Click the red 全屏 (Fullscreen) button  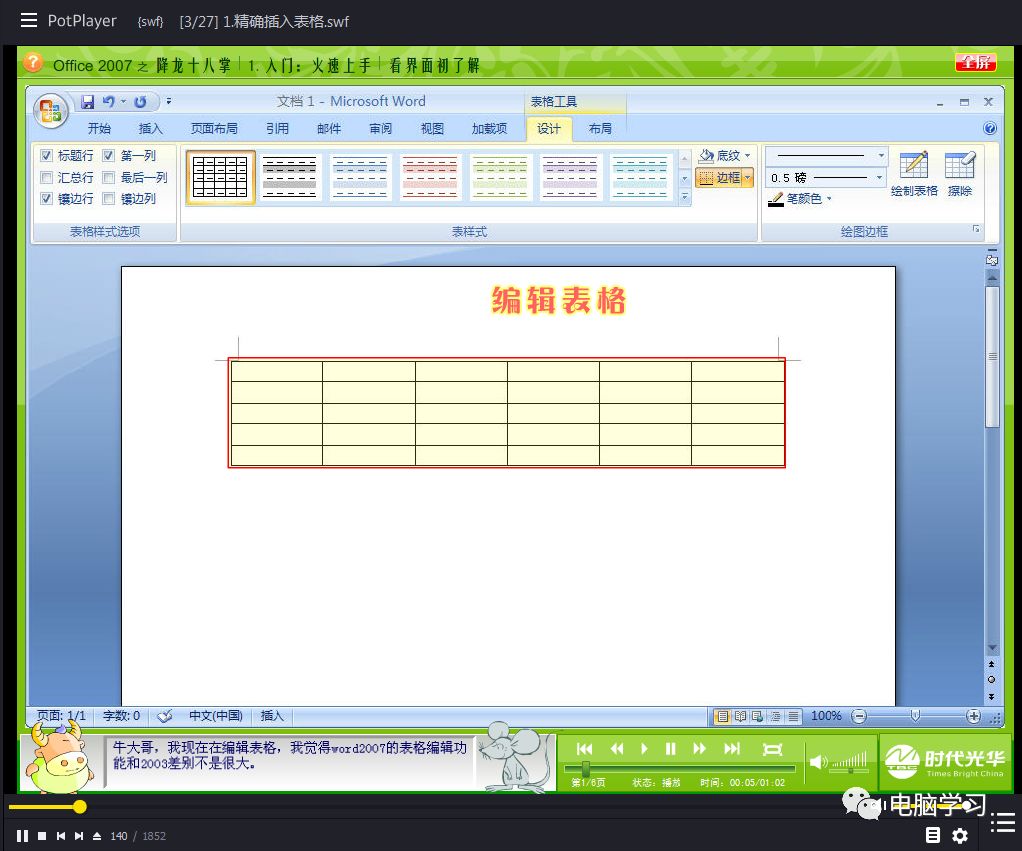tap(975, 63)
